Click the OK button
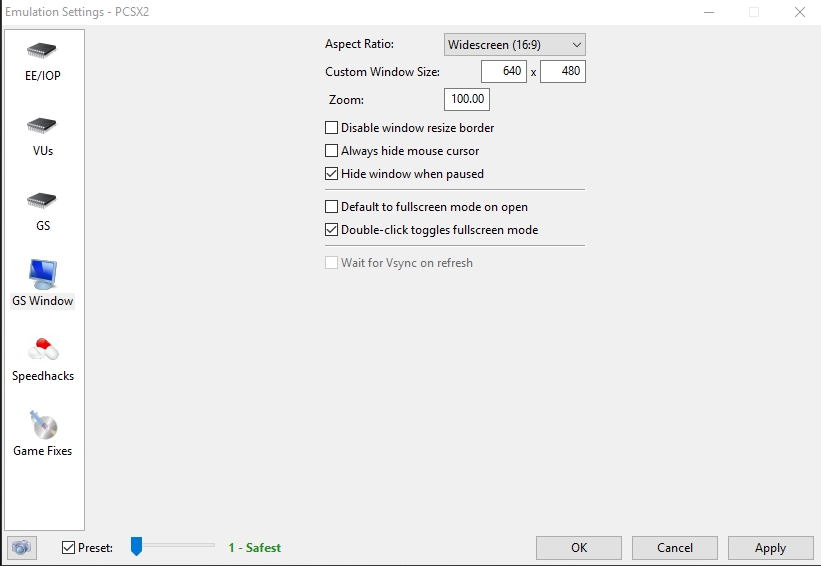Image resolution: width=821 pixels, height=566 pixels. point(579,548)
